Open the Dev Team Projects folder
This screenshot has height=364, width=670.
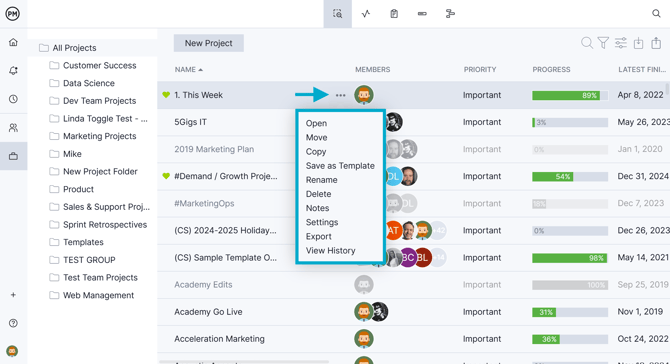[x=93, y=101]
